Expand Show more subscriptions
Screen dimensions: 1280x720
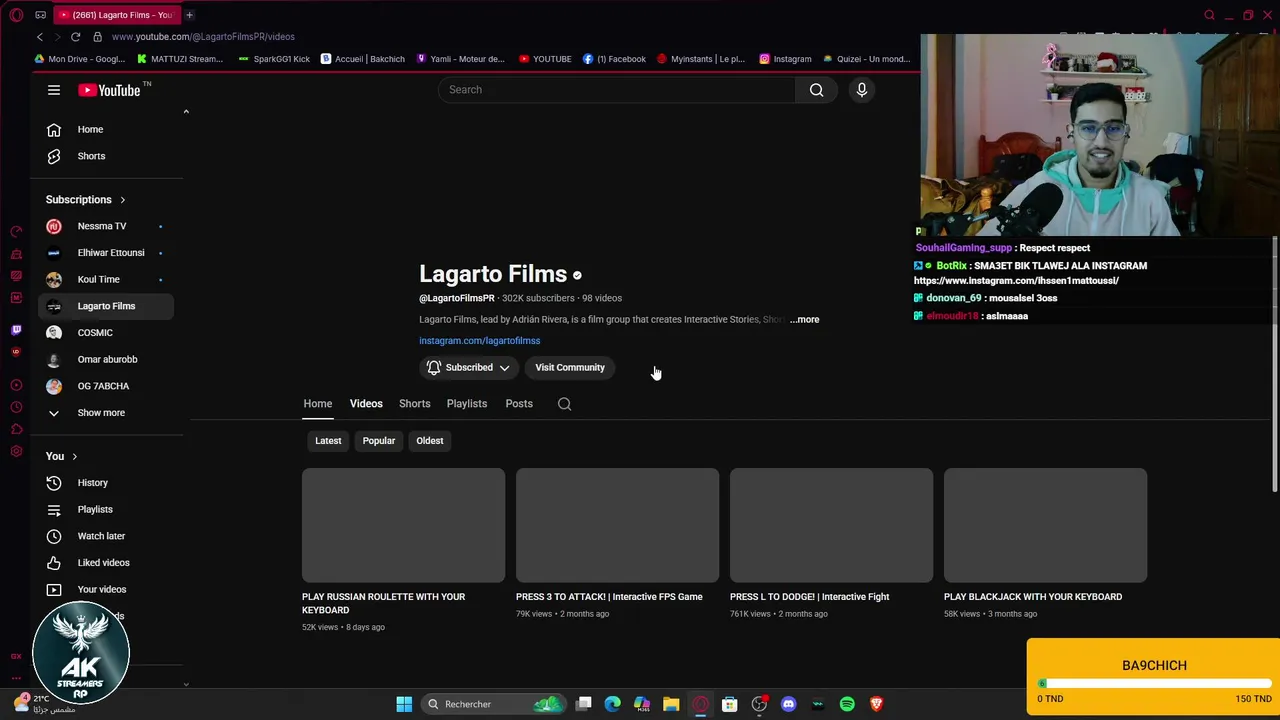point(107,413)
